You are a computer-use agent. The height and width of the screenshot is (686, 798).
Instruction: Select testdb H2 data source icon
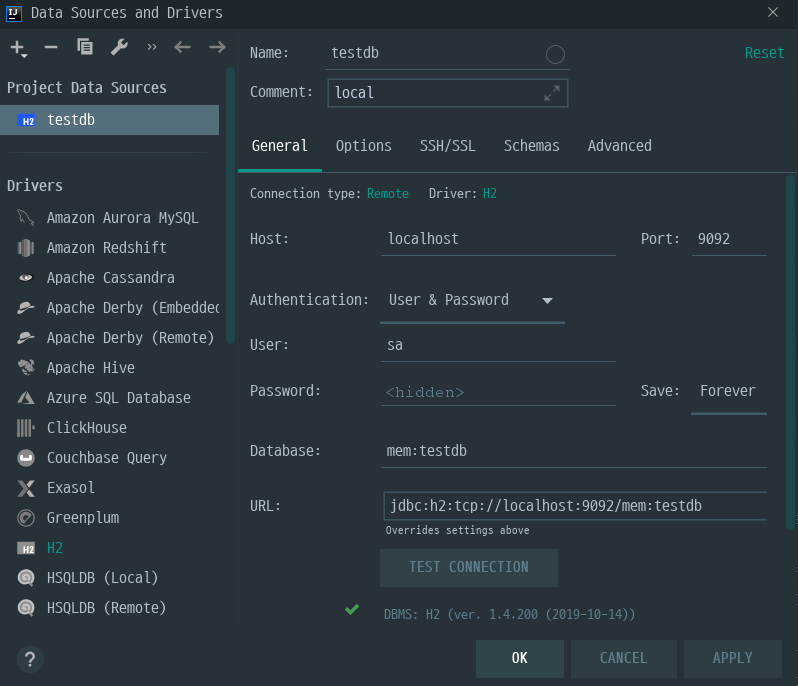26,121
